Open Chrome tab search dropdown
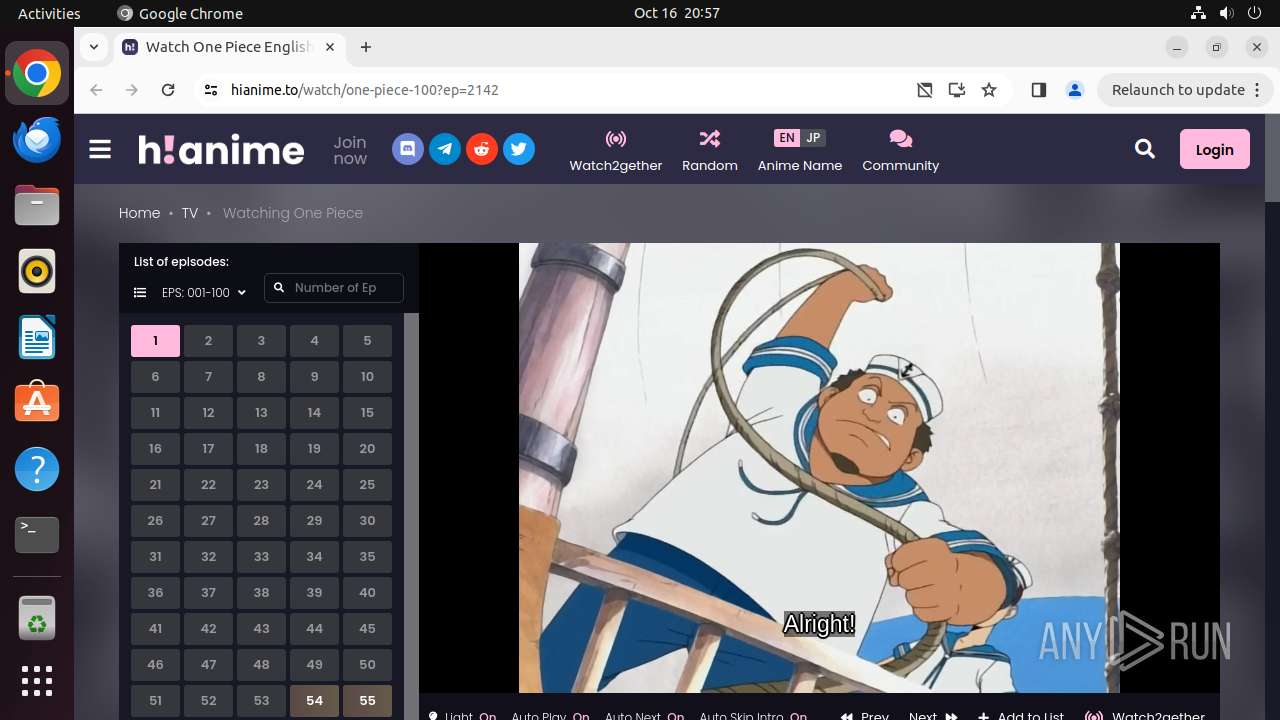1280x720 pixels. point(93,47)
